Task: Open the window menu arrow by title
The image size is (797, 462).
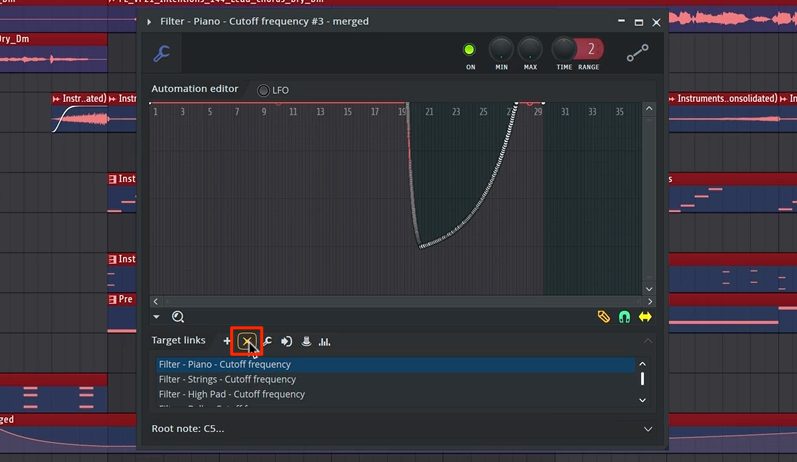Action: pyautogui.click(x=149, y=22)
